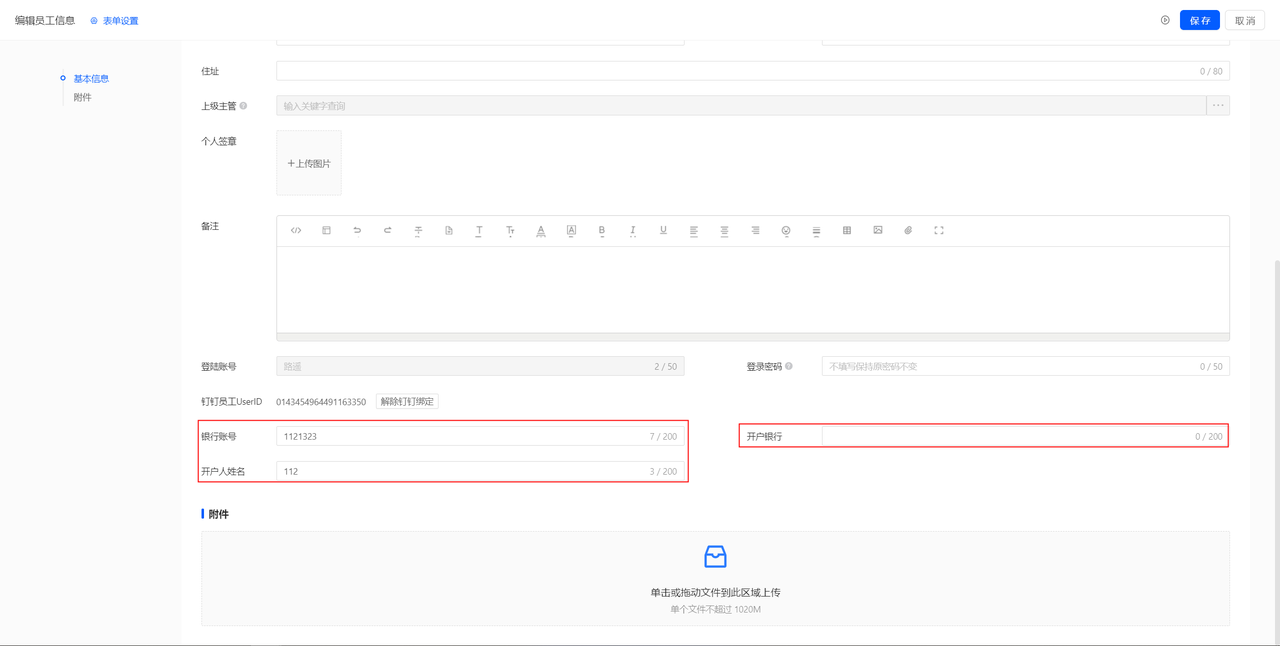Click the underline icon in editor

[x=663, y=231]
